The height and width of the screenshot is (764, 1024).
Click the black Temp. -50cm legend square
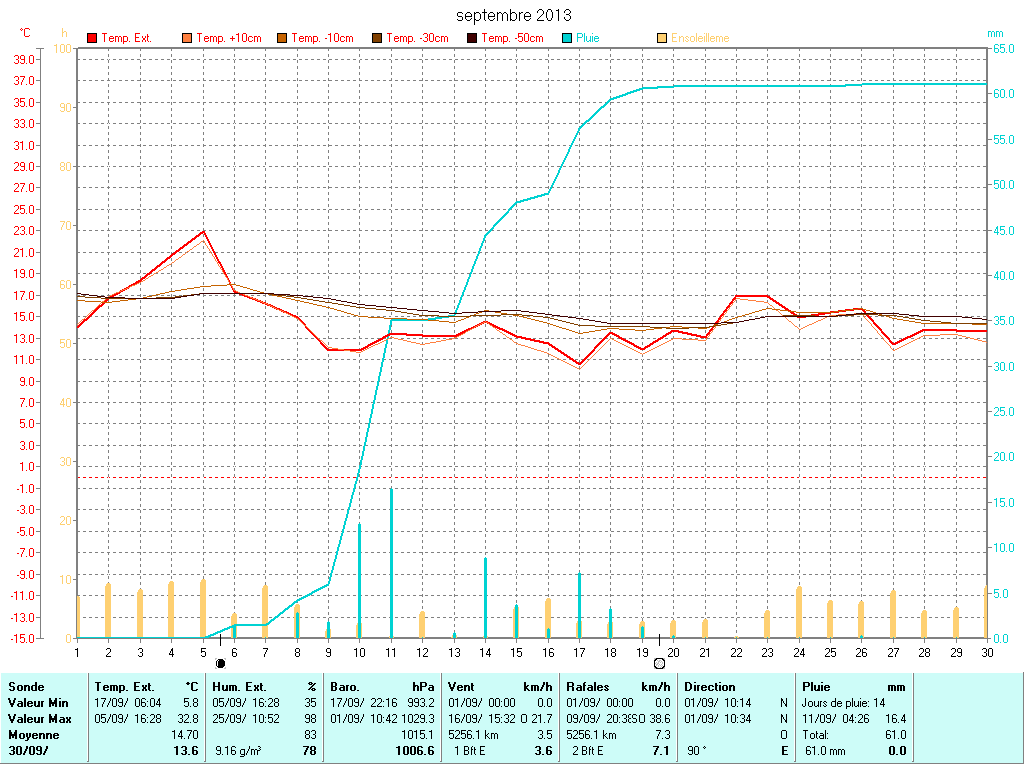coord(472,38)
